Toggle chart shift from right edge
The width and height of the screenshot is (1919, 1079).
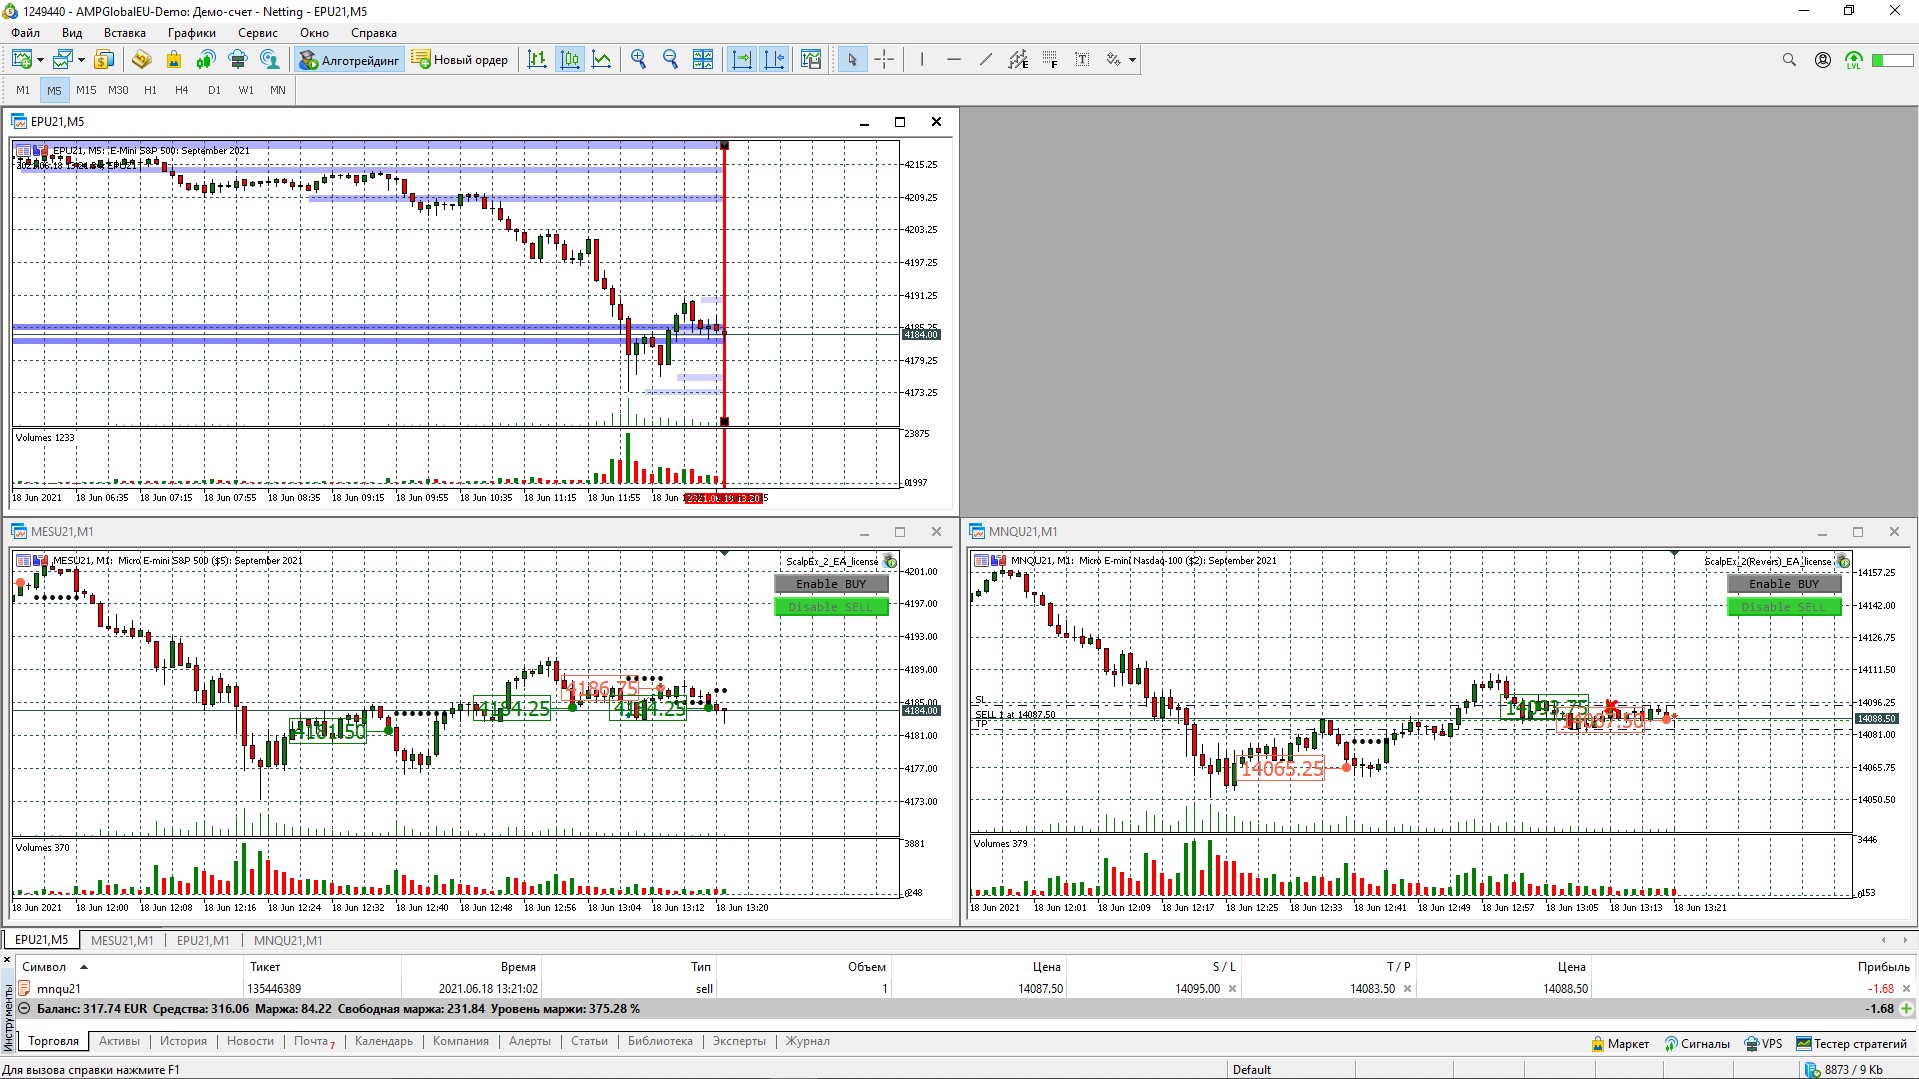point(774,60)
